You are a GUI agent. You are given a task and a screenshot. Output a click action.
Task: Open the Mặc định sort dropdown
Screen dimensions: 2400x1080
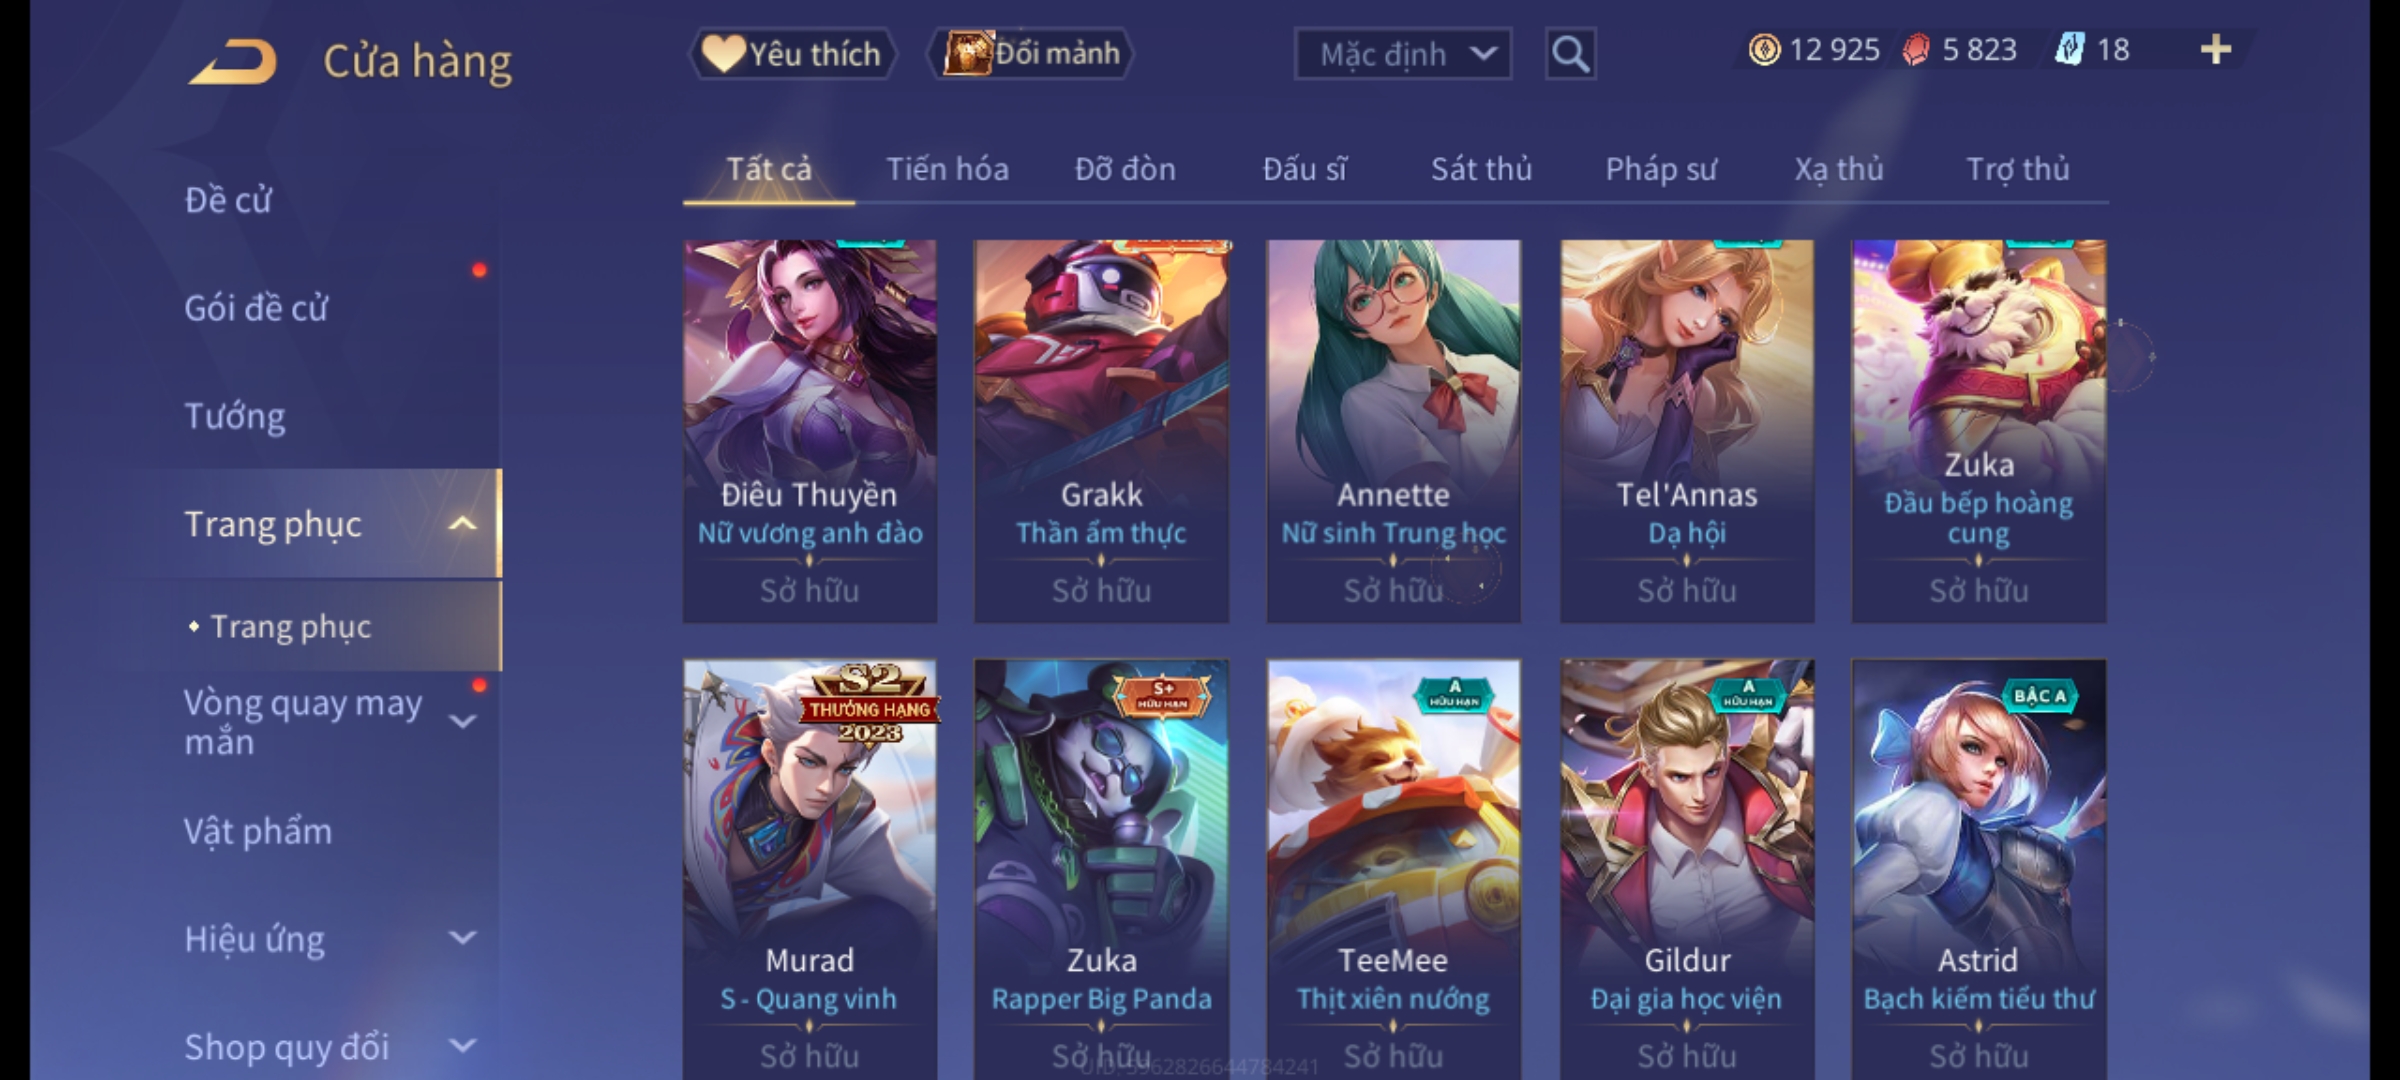[1403, 54]
